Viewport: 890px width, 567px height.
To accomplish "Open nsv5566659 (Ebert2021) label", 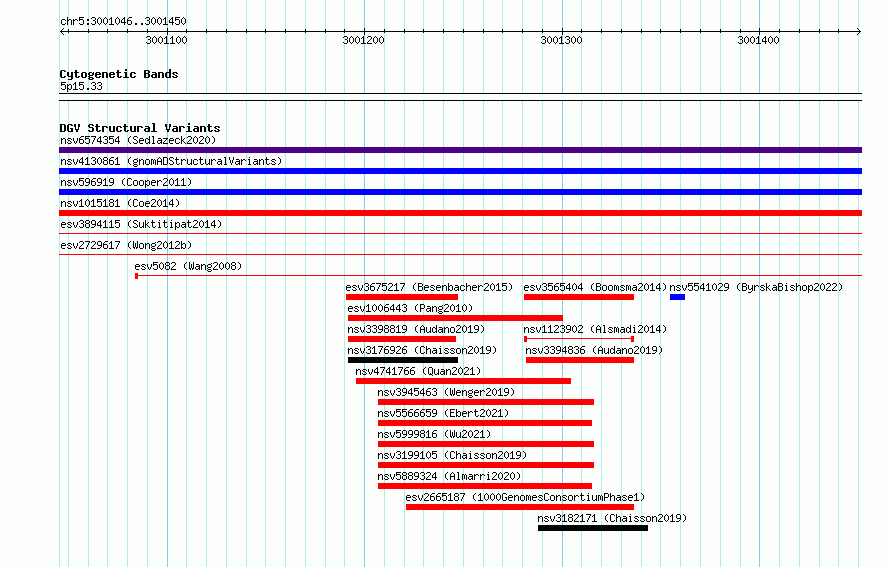I will tap(443, 413).
